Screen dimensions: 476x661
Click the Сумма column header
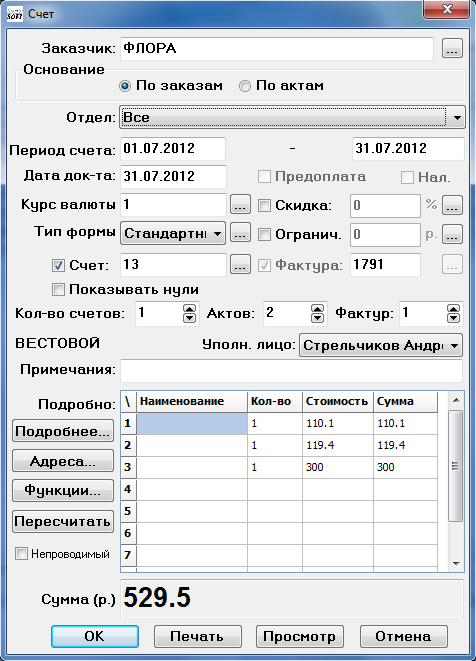405,401
